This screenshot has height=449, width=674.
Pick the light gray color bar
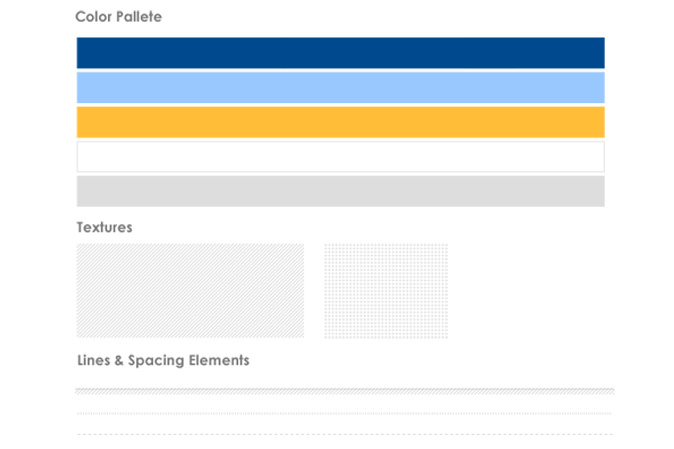pyautogui.click(x=340, y=191)
